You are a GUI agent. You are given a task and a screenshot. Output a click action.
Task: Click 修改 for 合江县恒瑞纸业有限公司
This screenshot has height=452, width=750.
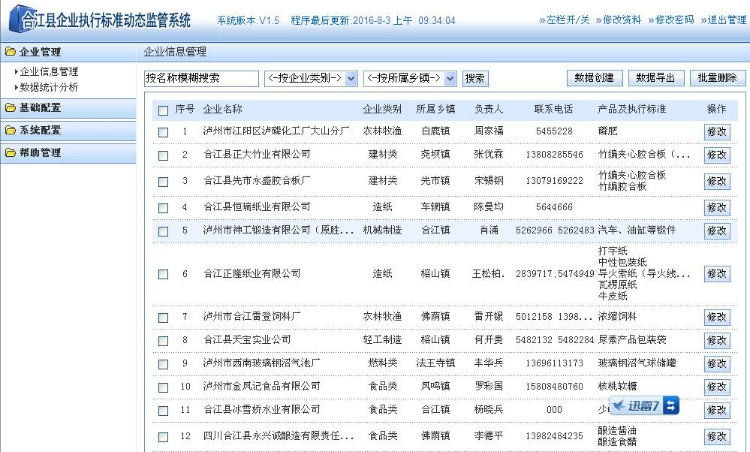[717, 208]
